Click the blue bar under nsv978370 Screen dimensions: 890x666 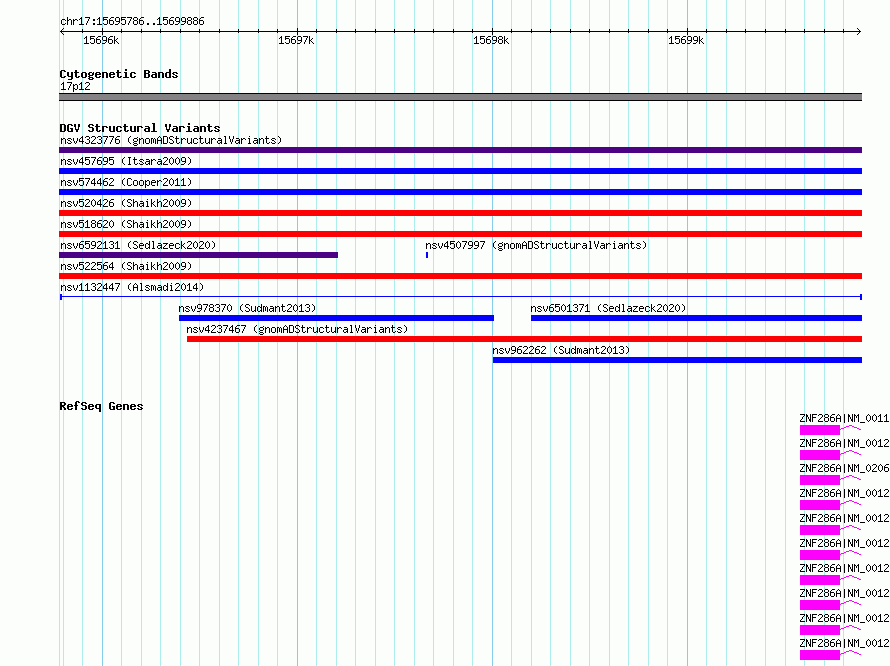[x=336, y=318]
